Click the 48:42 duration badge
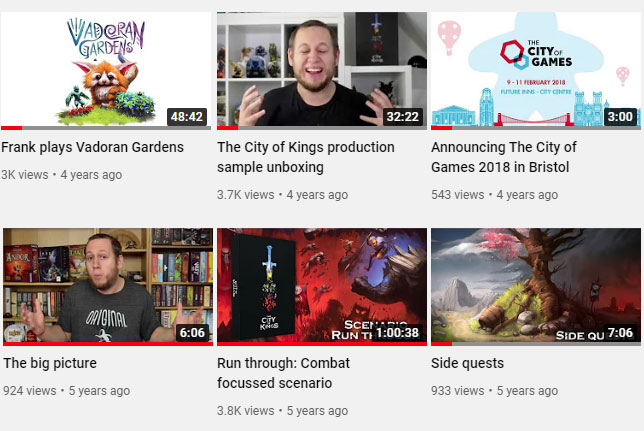644x431 pixels. [x=187, y=117]
